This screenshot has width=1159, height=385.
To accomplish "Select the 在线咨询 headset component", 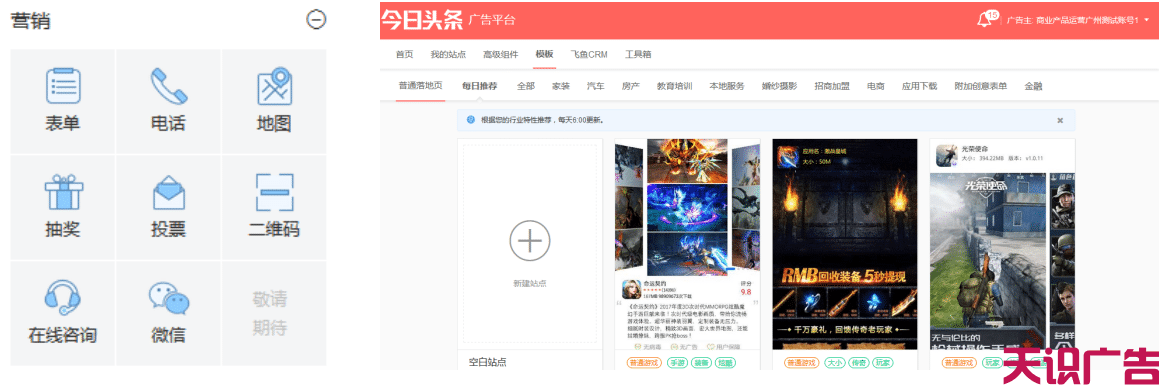I will (x=63, y=313).
